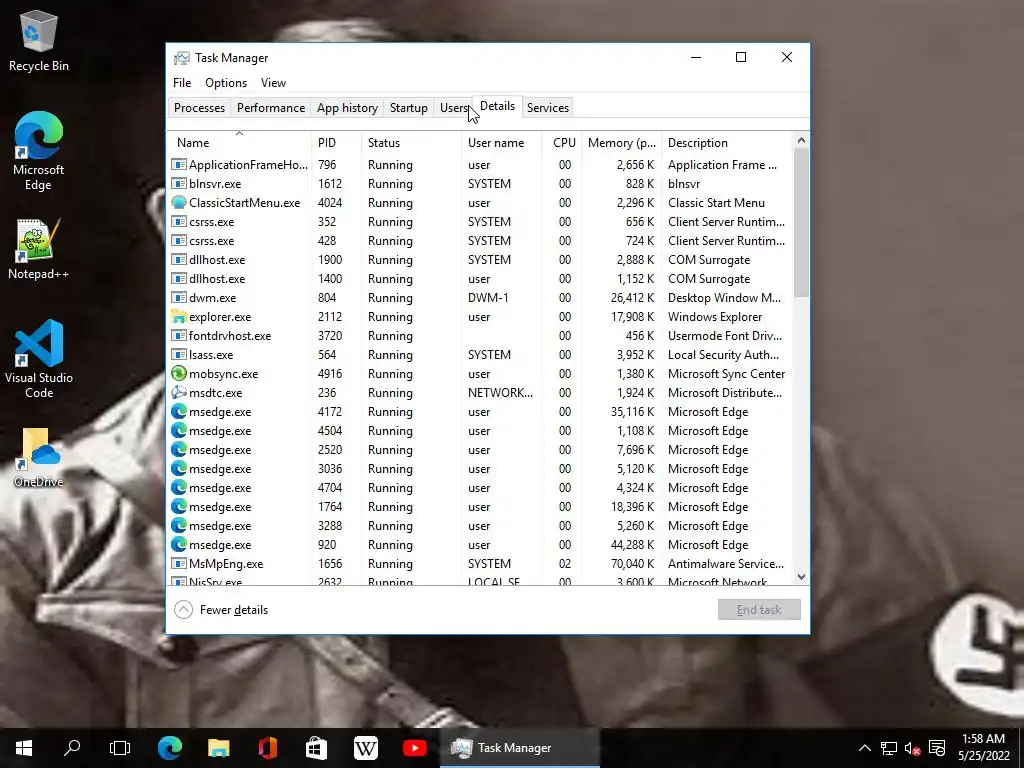This screenshot has width=1024, height=768.
Task: Select the ApplicationFrameHo... process row
Action: 480,165
